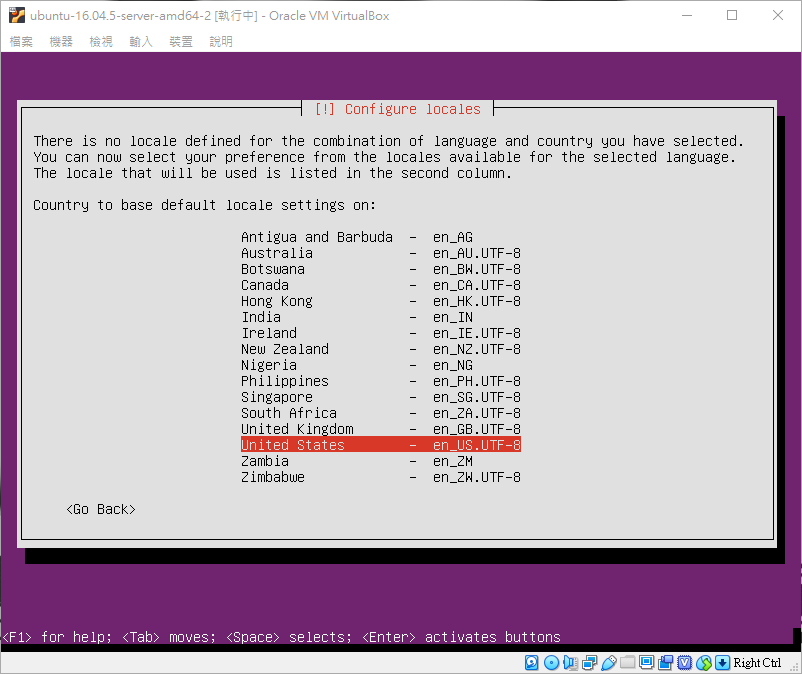802x674 pixels.
Task: Select New Zealand locale entry
Action: click(381, 349)
